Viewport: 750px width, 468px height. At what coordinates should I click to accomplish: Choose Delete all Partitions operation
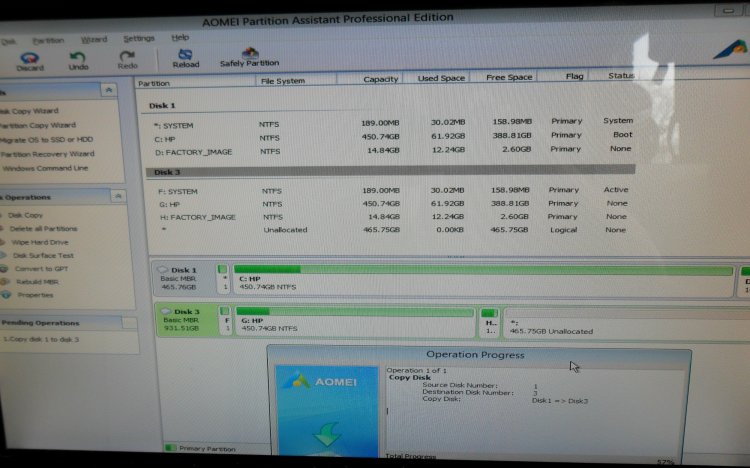click(x=43, y=229)
